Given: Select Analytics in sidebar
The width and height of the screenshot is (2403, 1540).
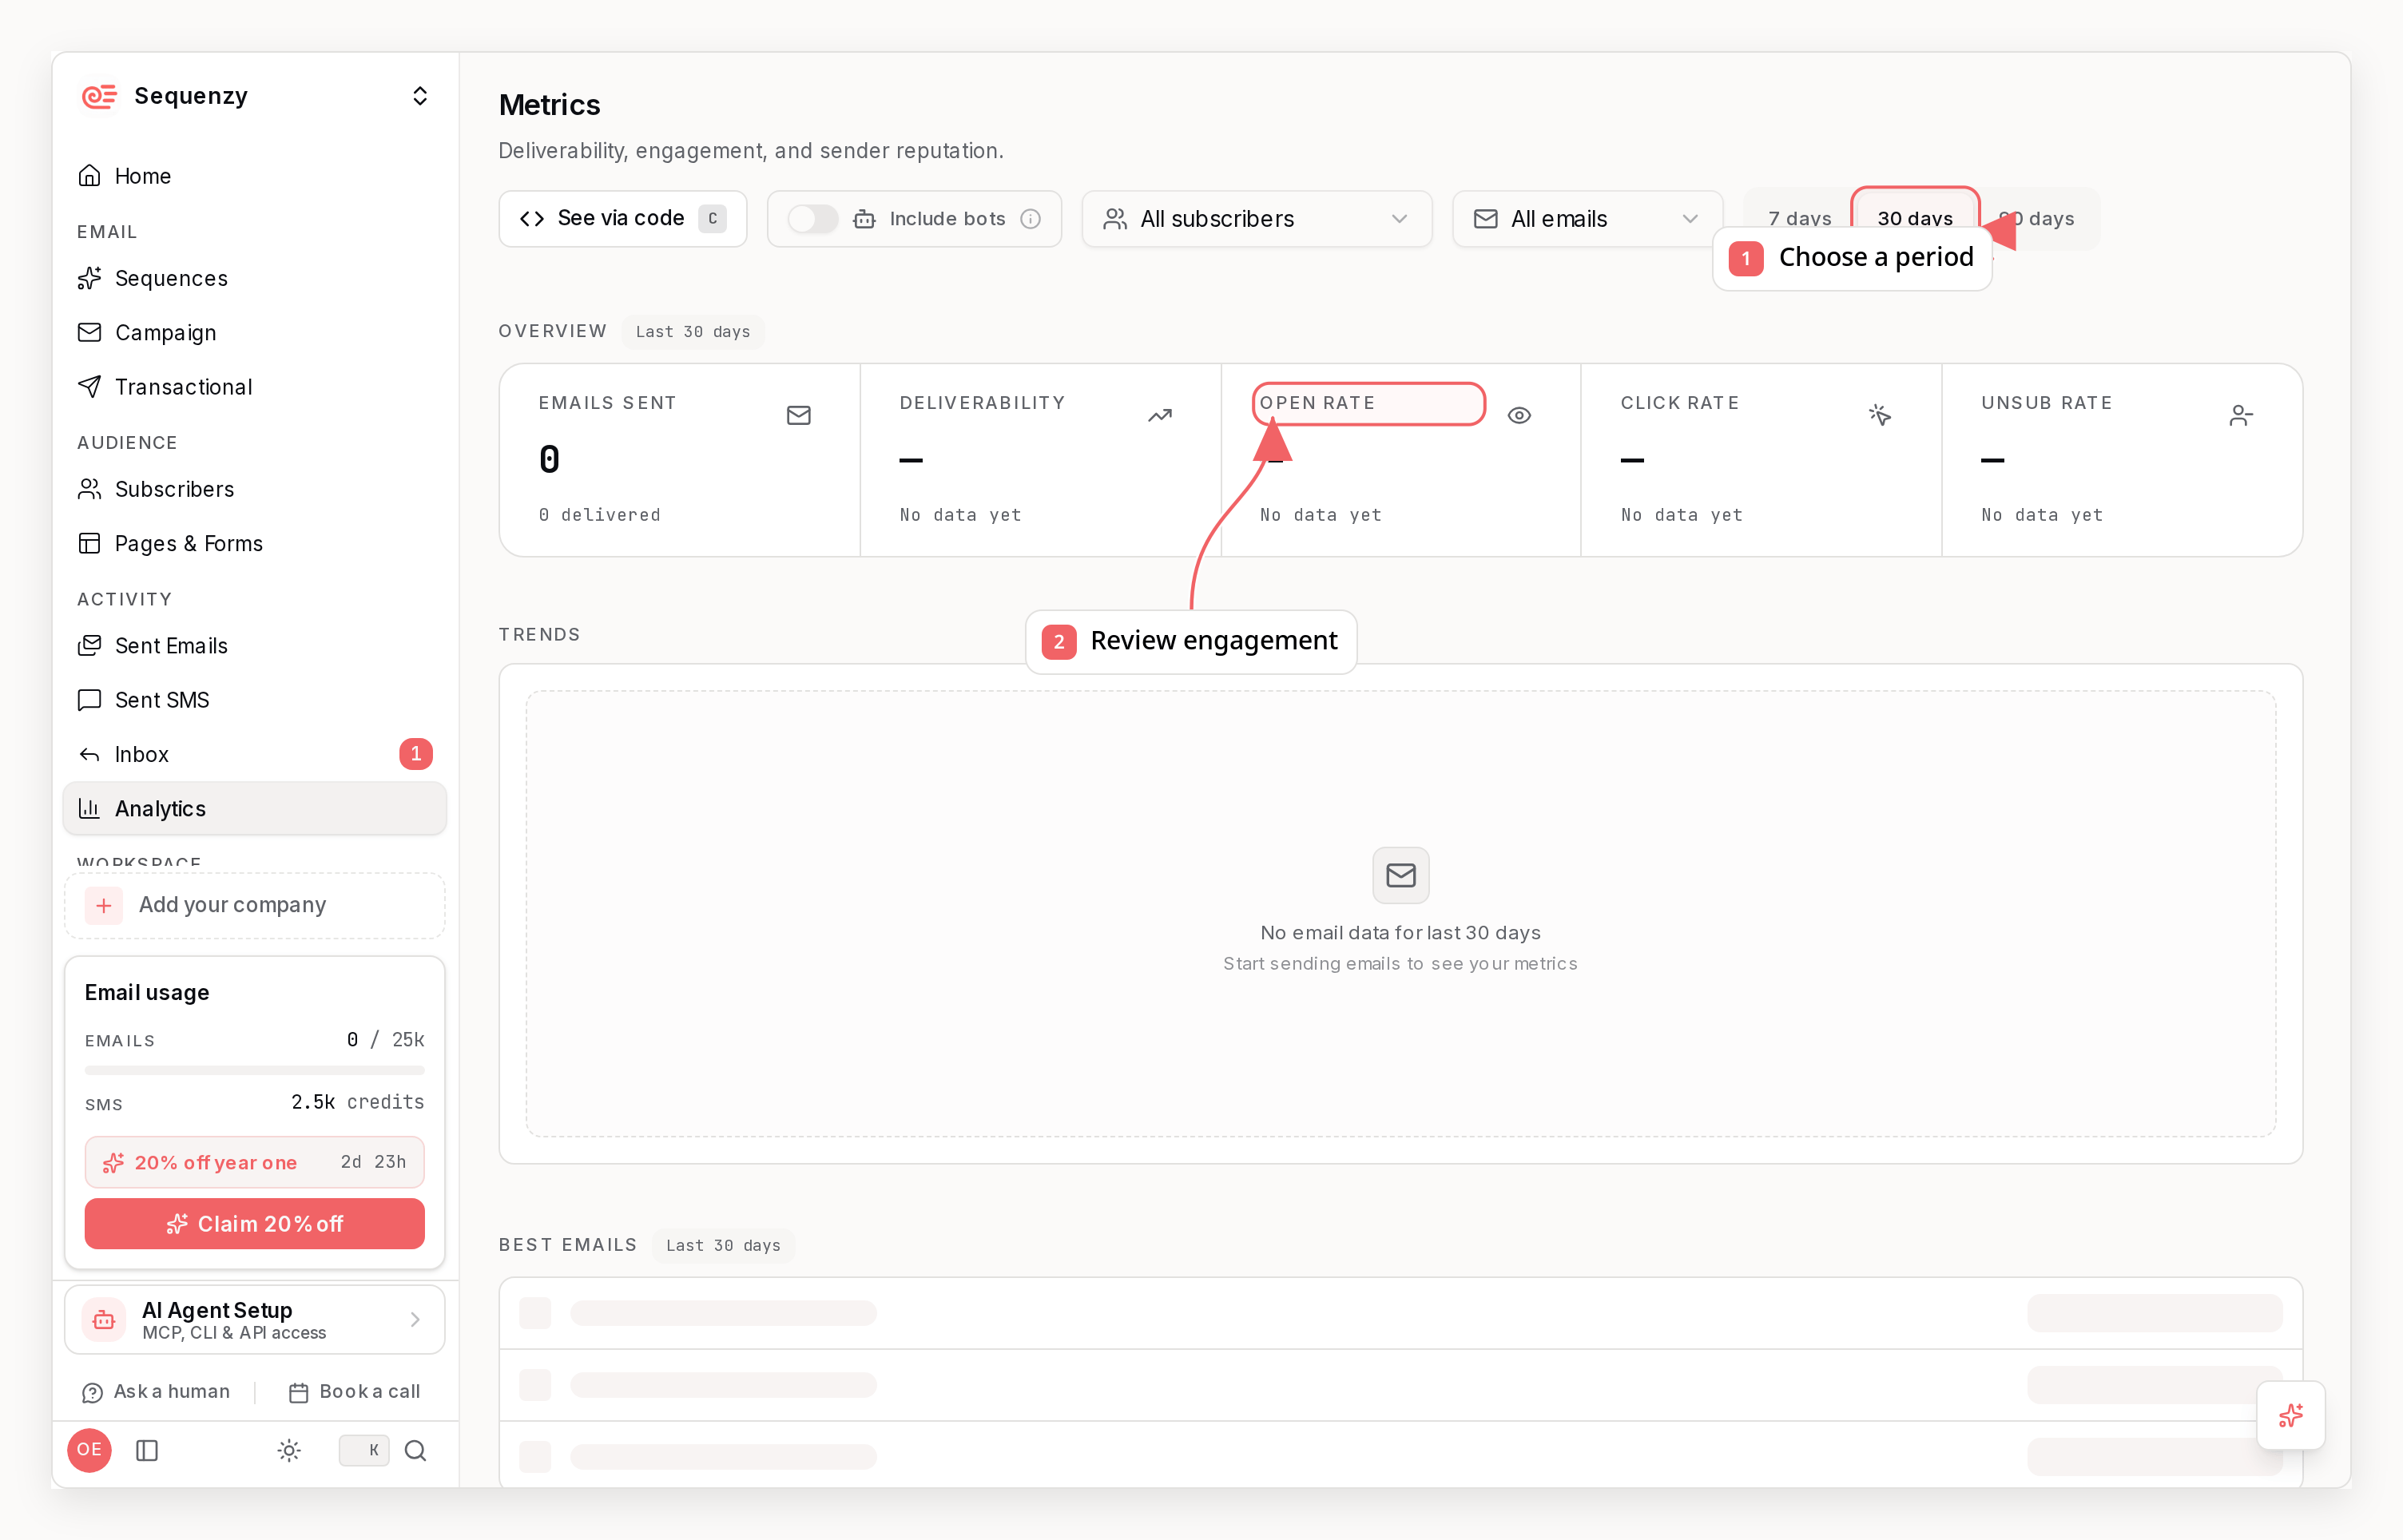Looking at the screenshot, I should 254,808.
